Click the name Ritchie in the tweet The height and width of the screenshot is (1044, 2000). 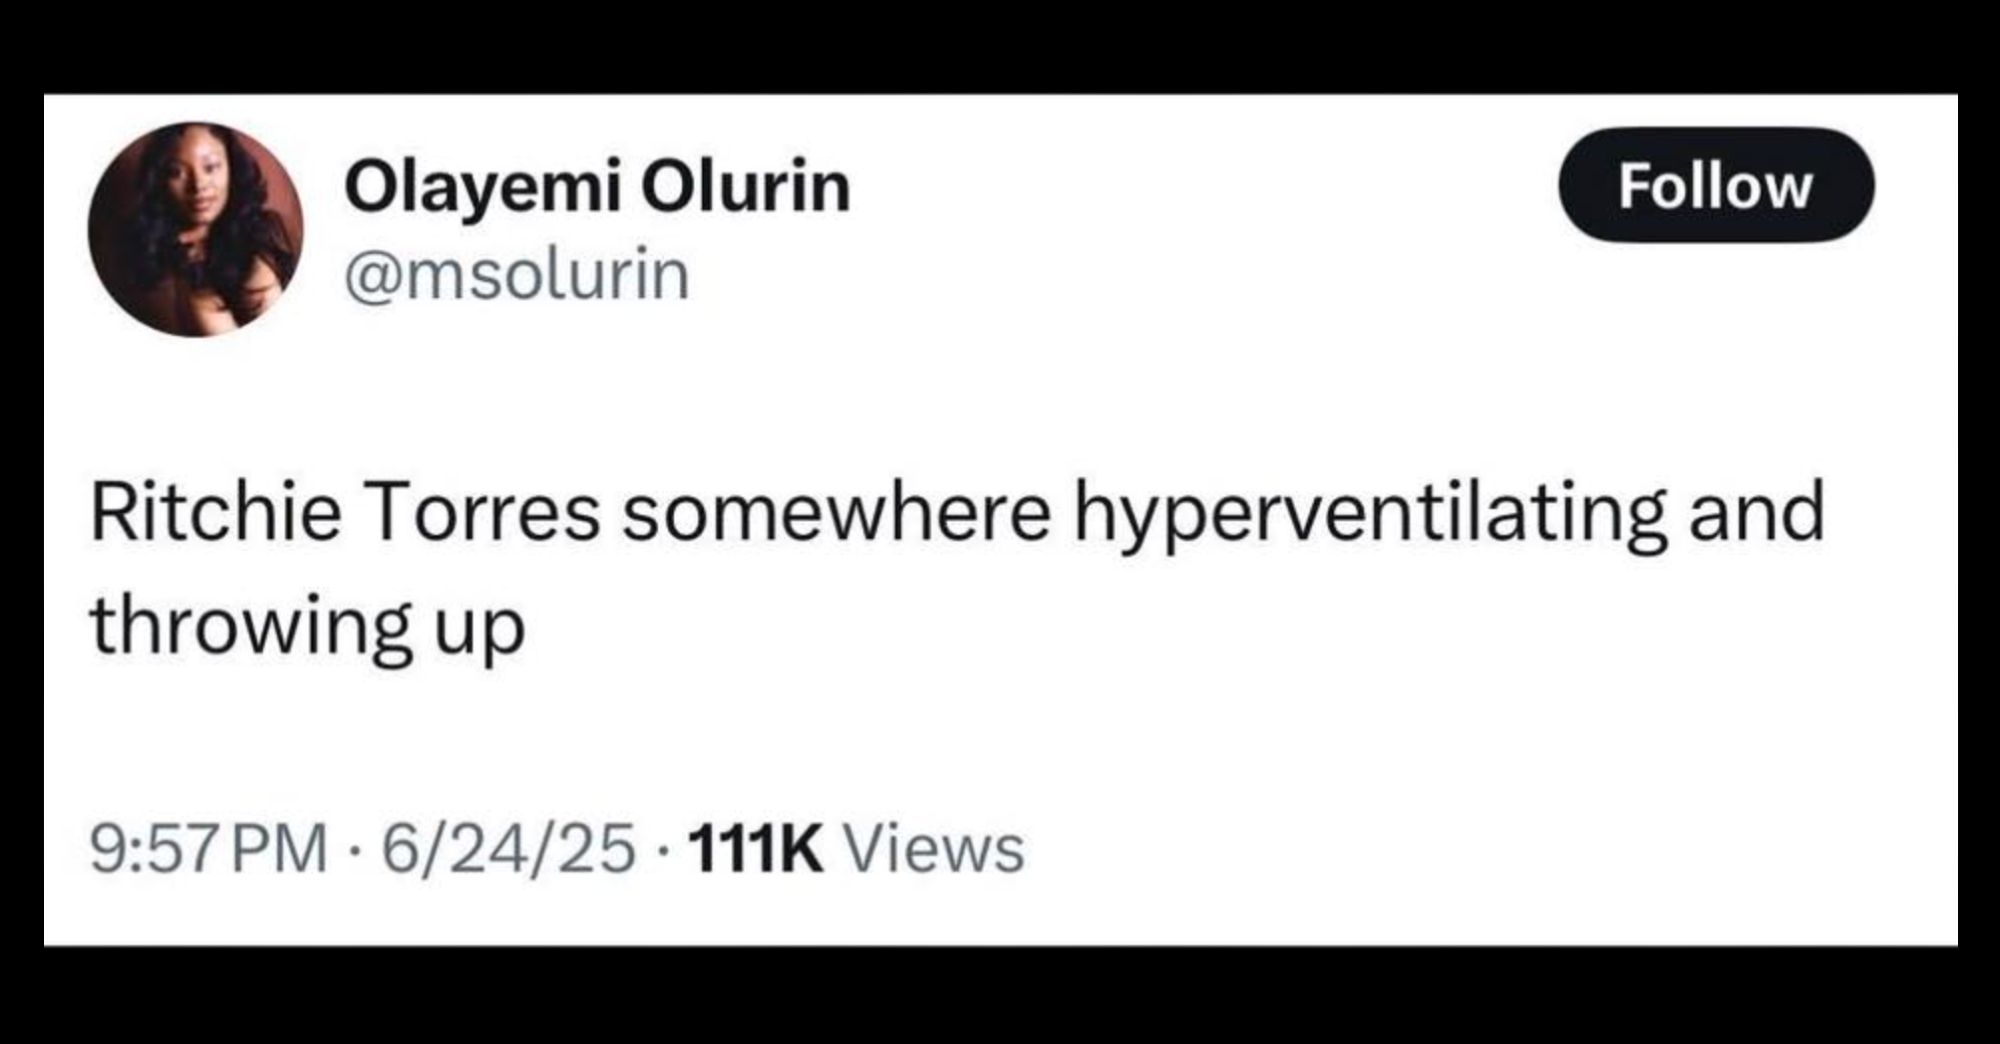[x=215, y=514]
